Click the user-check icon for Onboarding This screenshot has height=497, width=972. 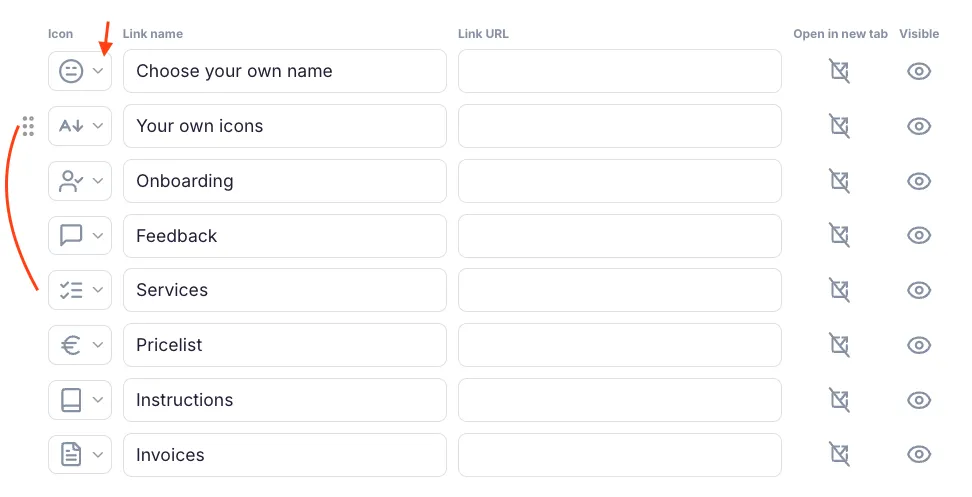click(x=71, y=181)
